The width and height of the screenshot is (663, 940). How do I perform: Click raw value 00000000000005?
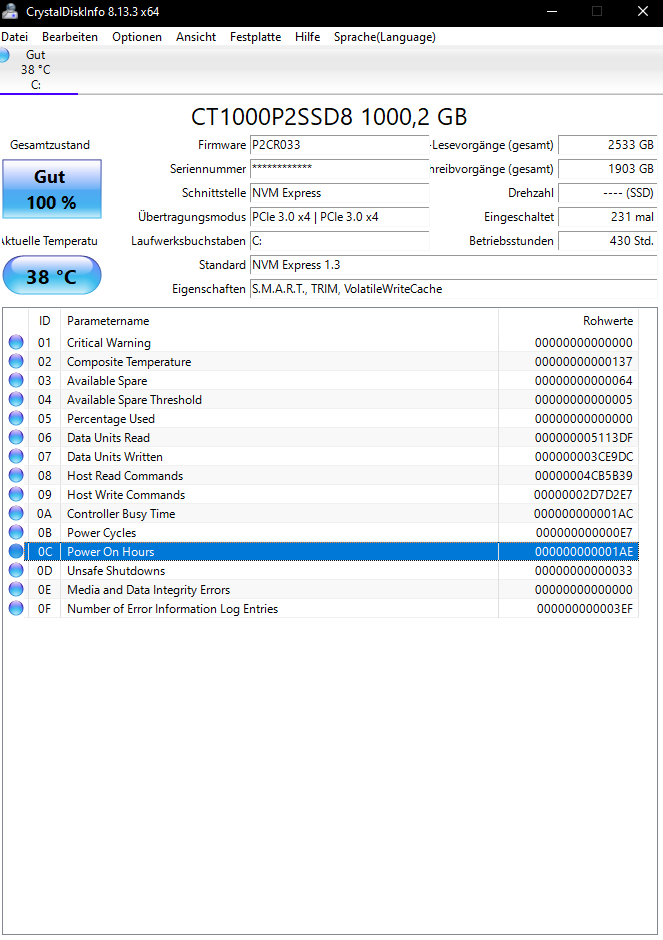583,400
